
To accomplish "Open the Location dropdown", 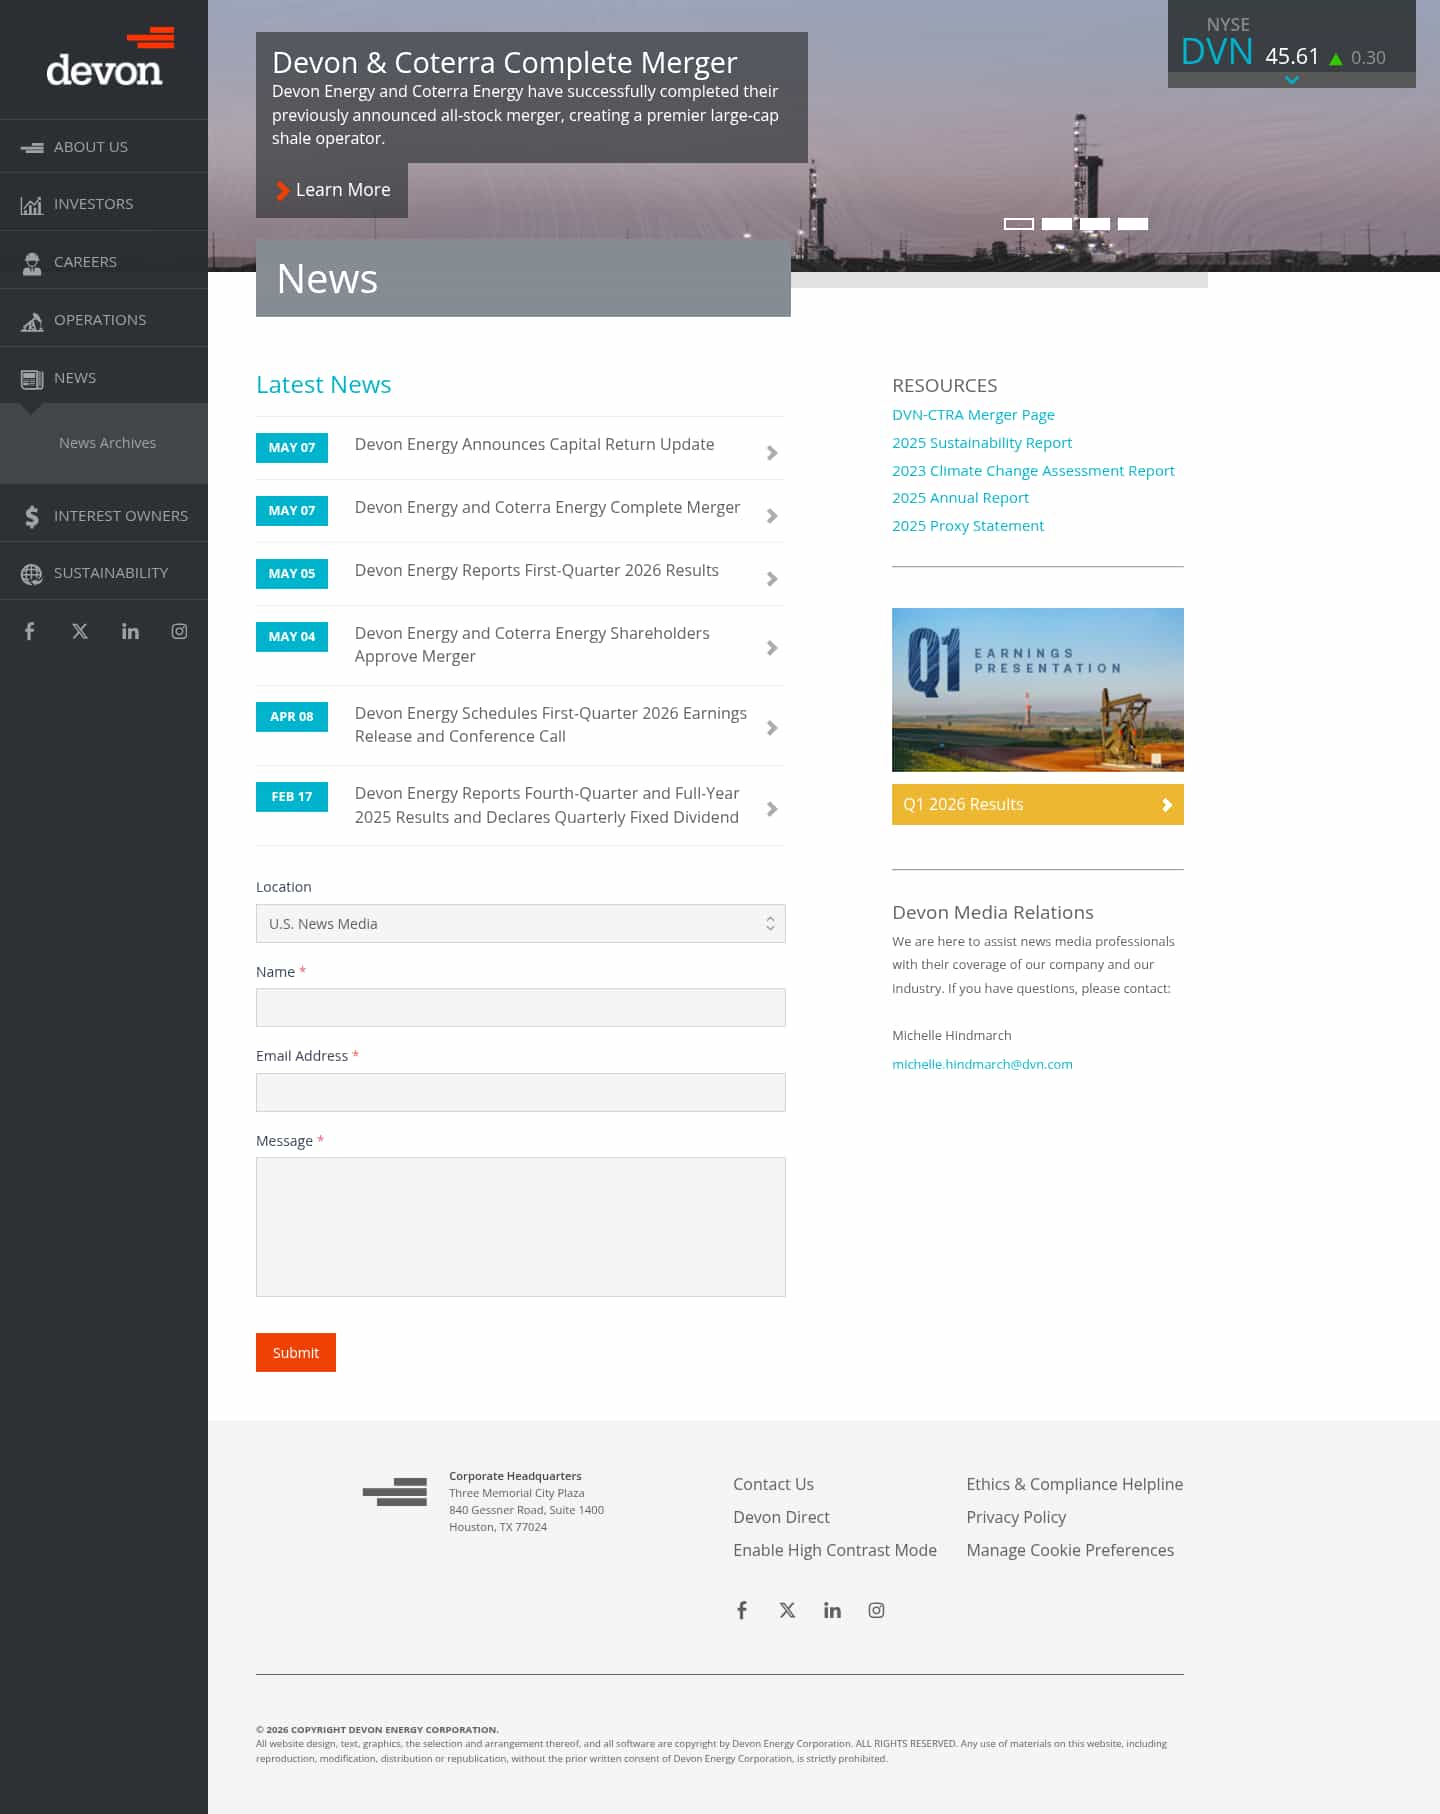I will [521, 924].
